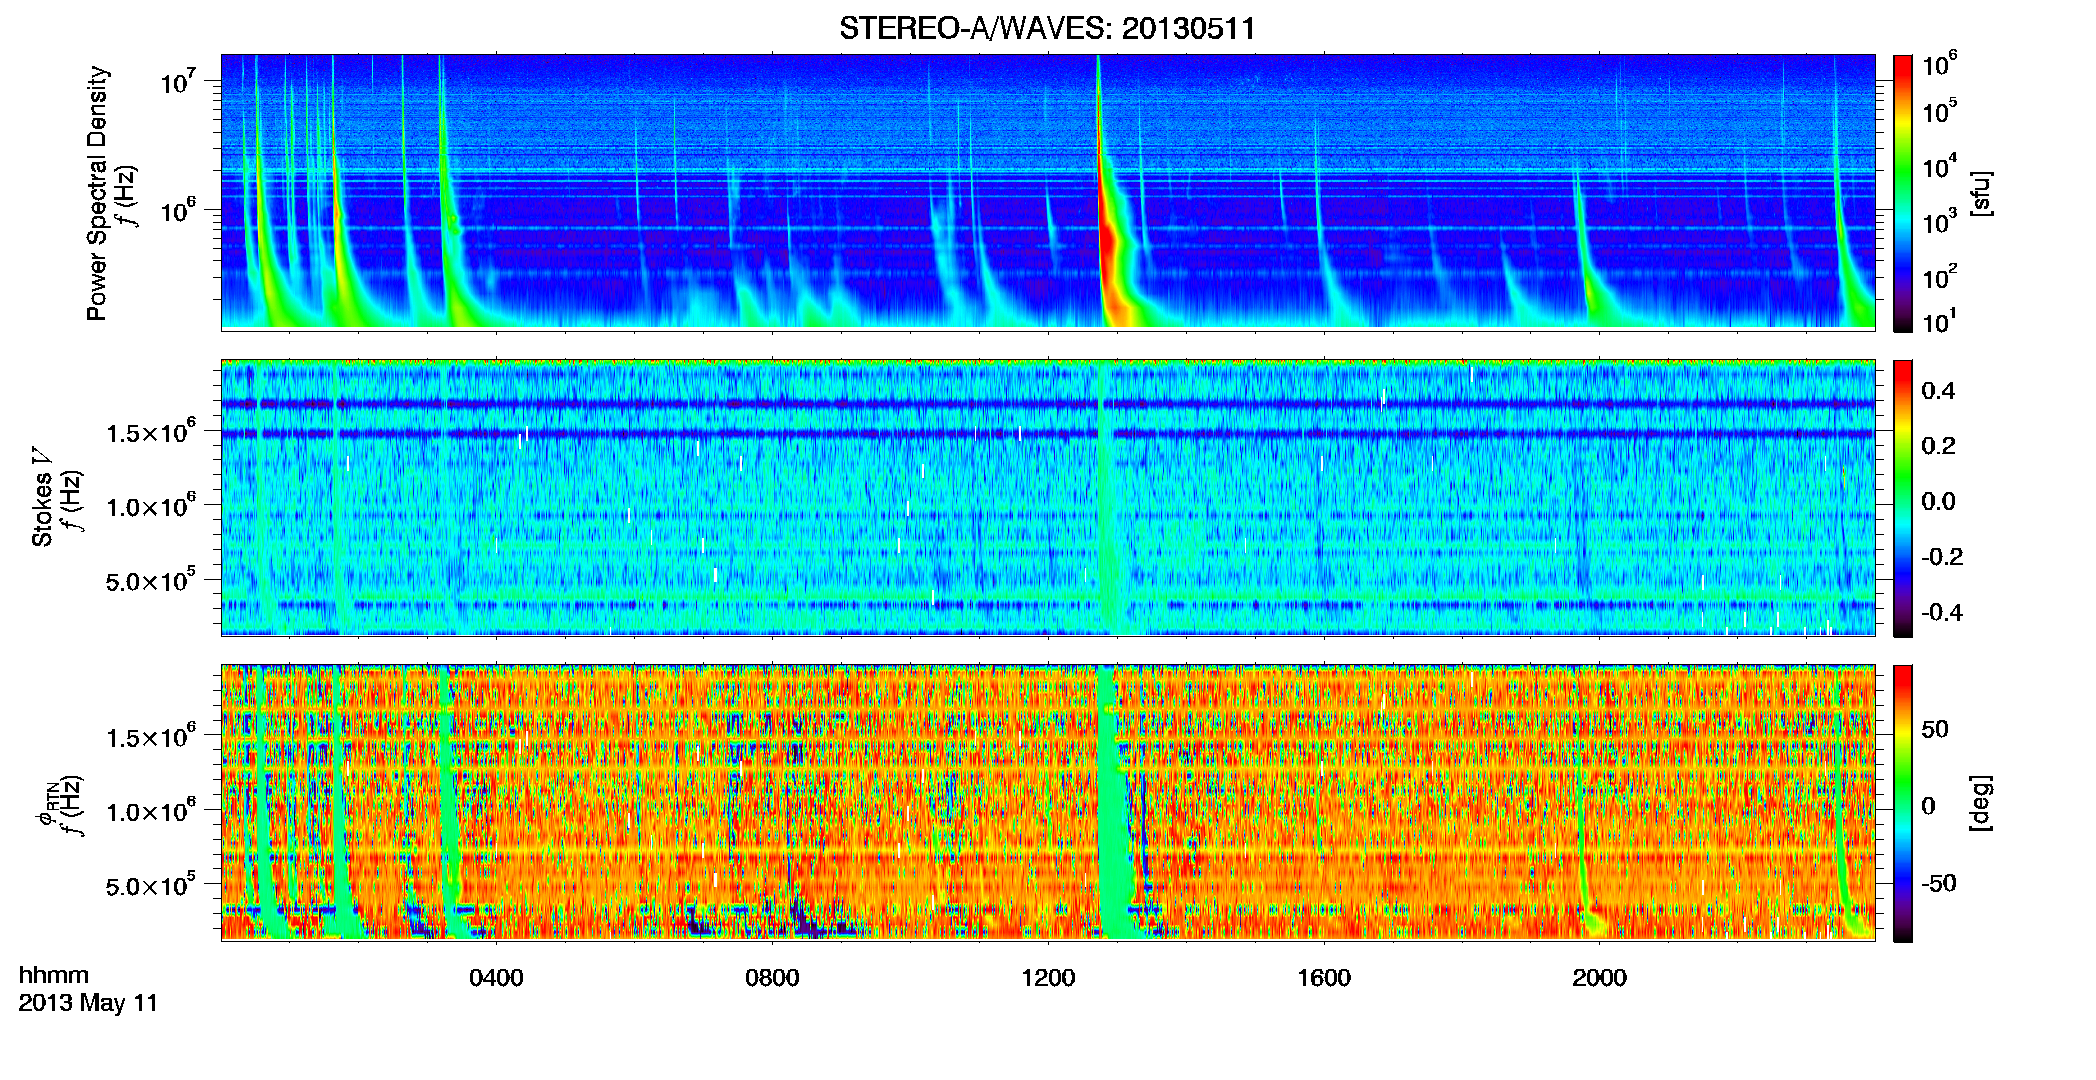Click the [sfu] colorbar unit label
This screenshot has height=1080, width=2096.
tap(1981, 194)
